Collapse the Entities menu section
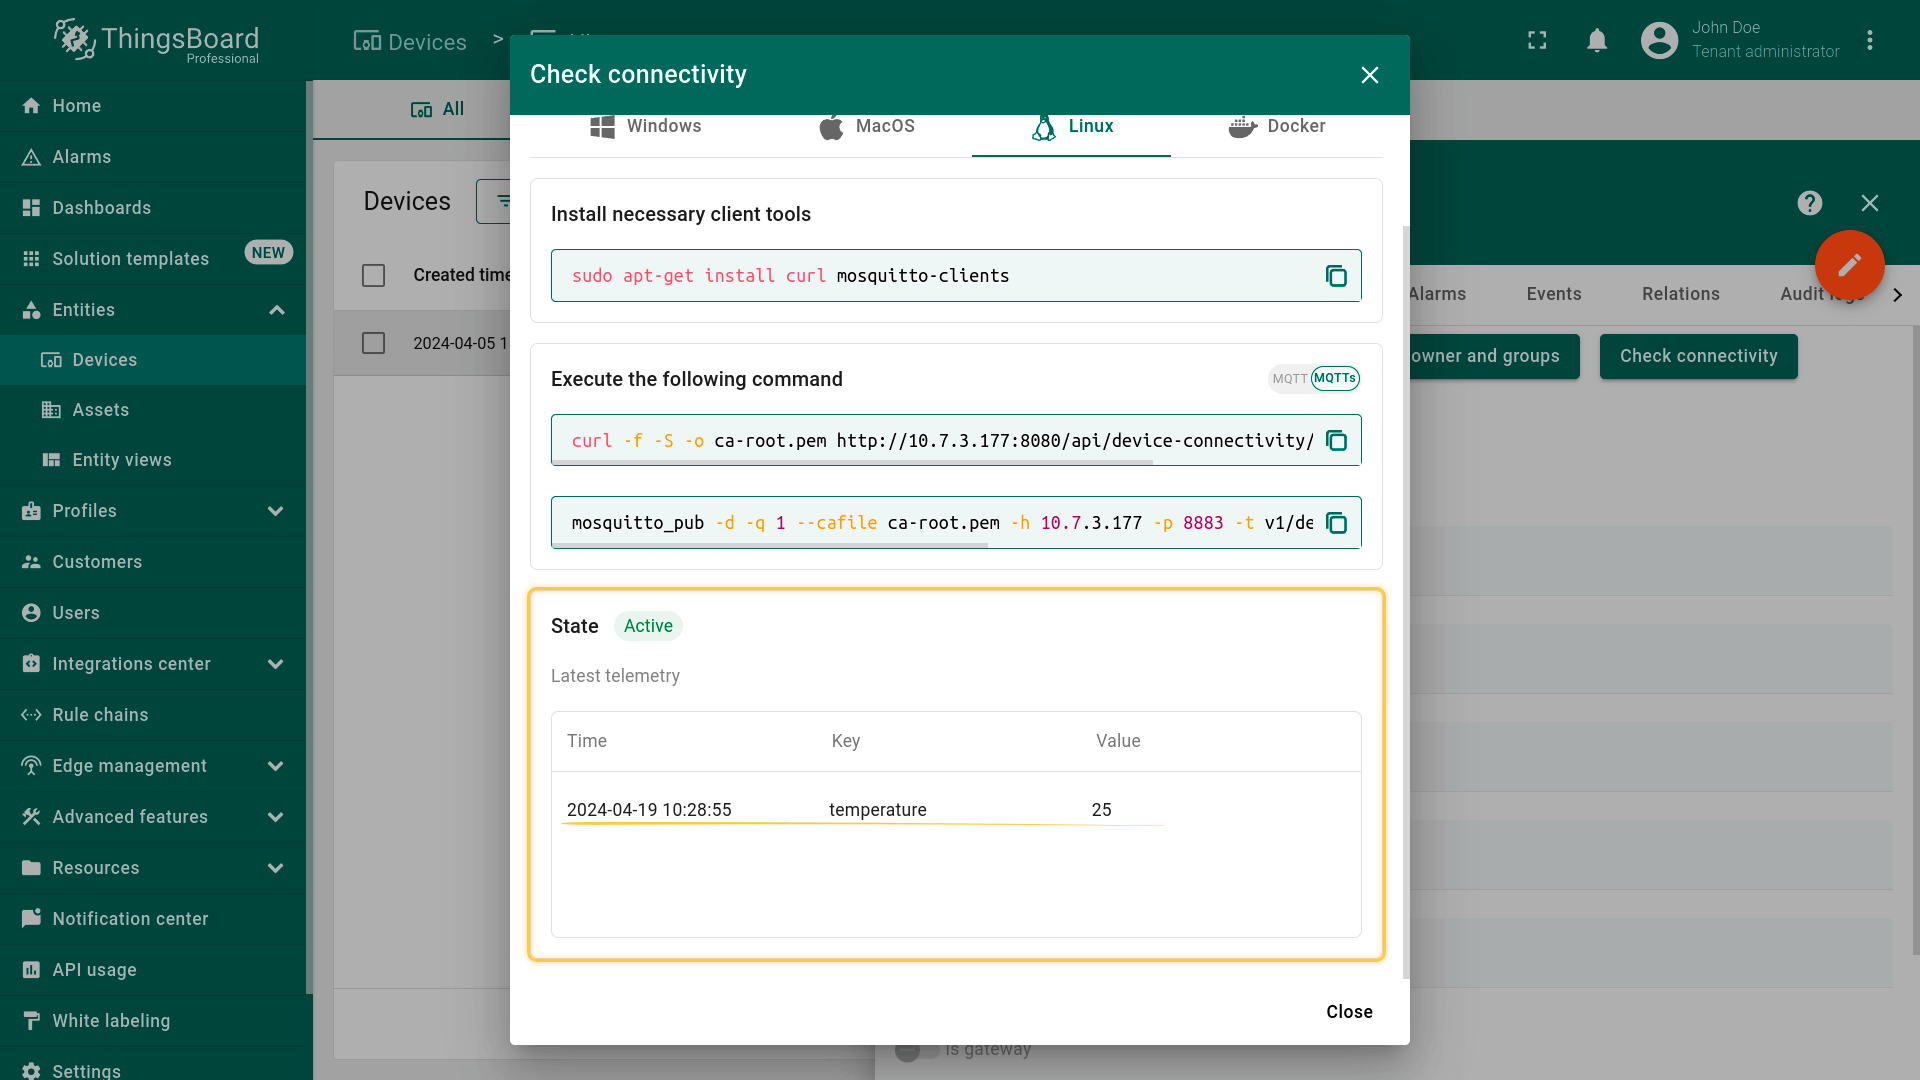 [x=276, y=310]
